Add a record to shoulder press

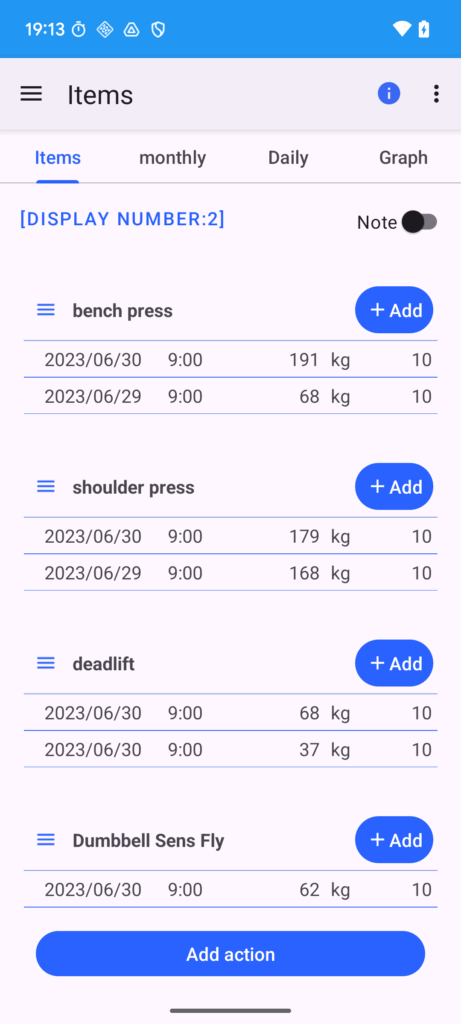point(394,487)
